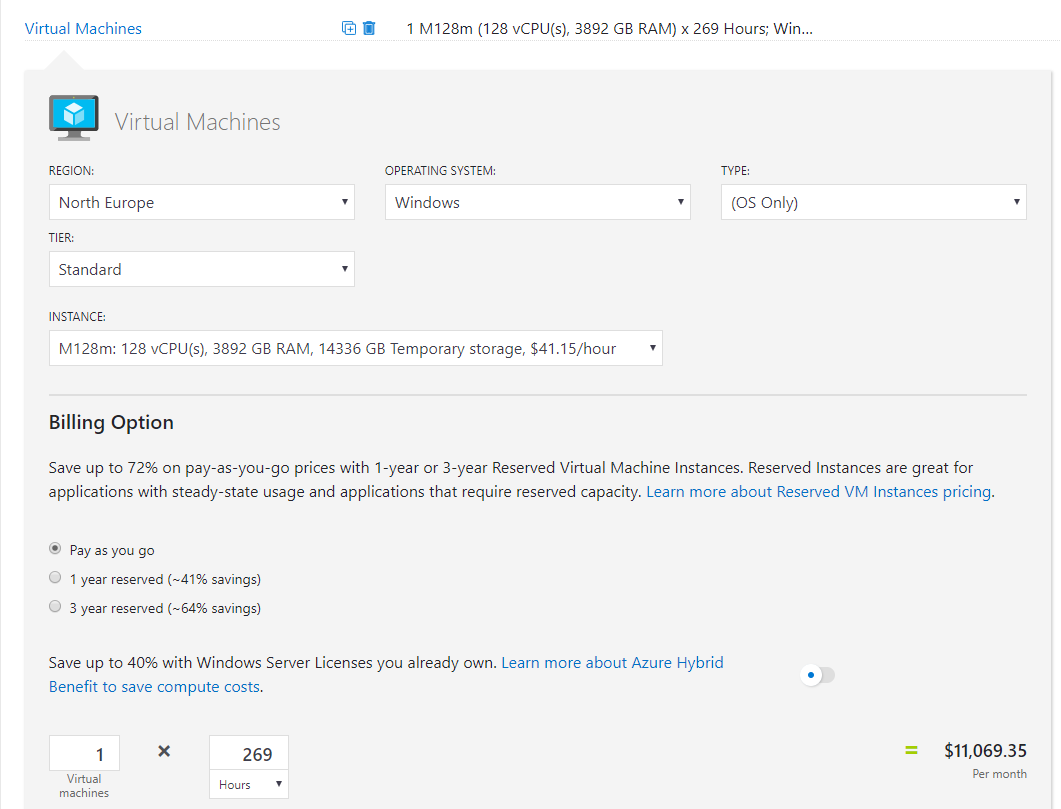Expand the Tier dropdown set to Standard
1061x809 pixels.
(x=201, y=269)
